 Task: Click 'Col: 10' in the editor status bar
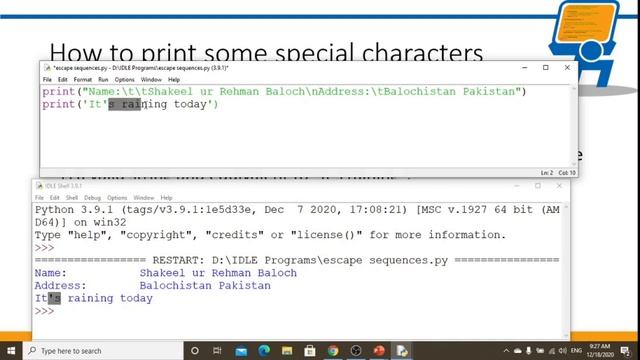pyautogui.click(x=567, y=173)
